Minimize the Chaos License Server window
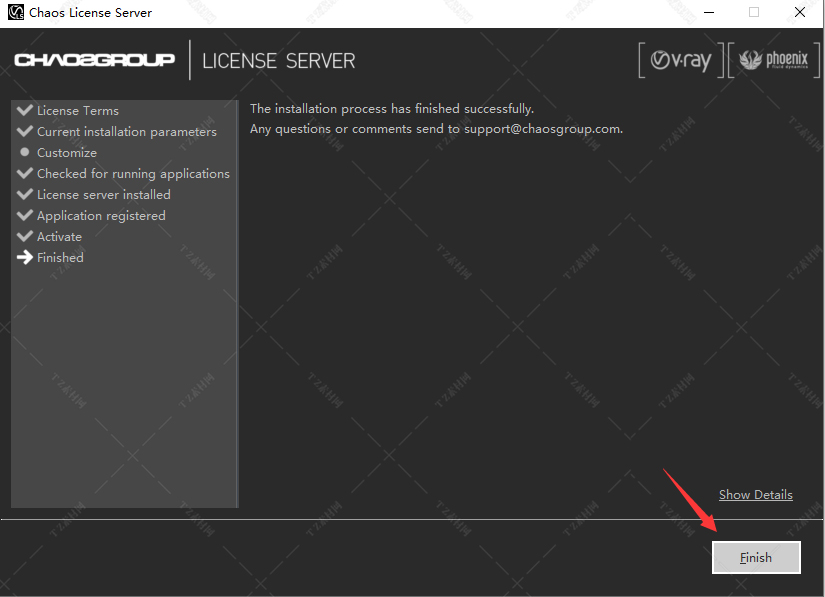This screenshot has width=825, height=597. tap(709, 12)
